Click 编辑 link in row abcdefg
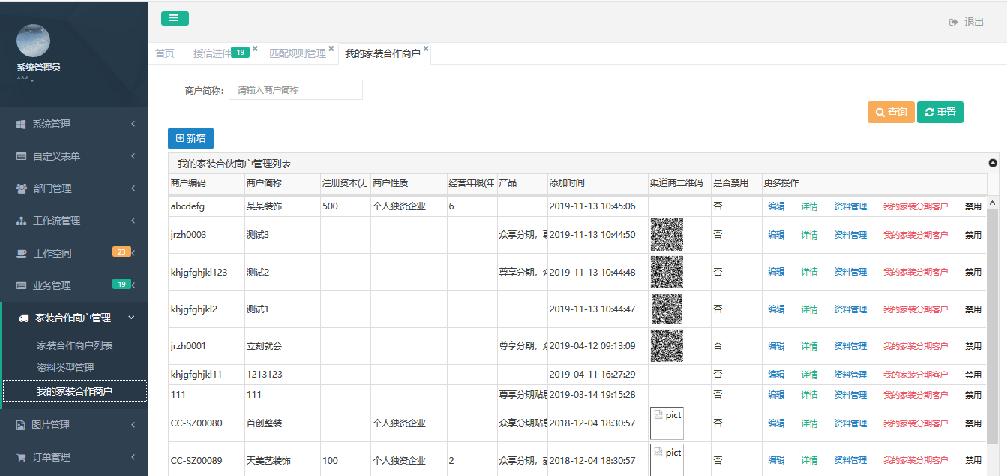Image resolution: width=1008 pixels, height=476 pixels. pyautogui.click(x=776, y=206)
